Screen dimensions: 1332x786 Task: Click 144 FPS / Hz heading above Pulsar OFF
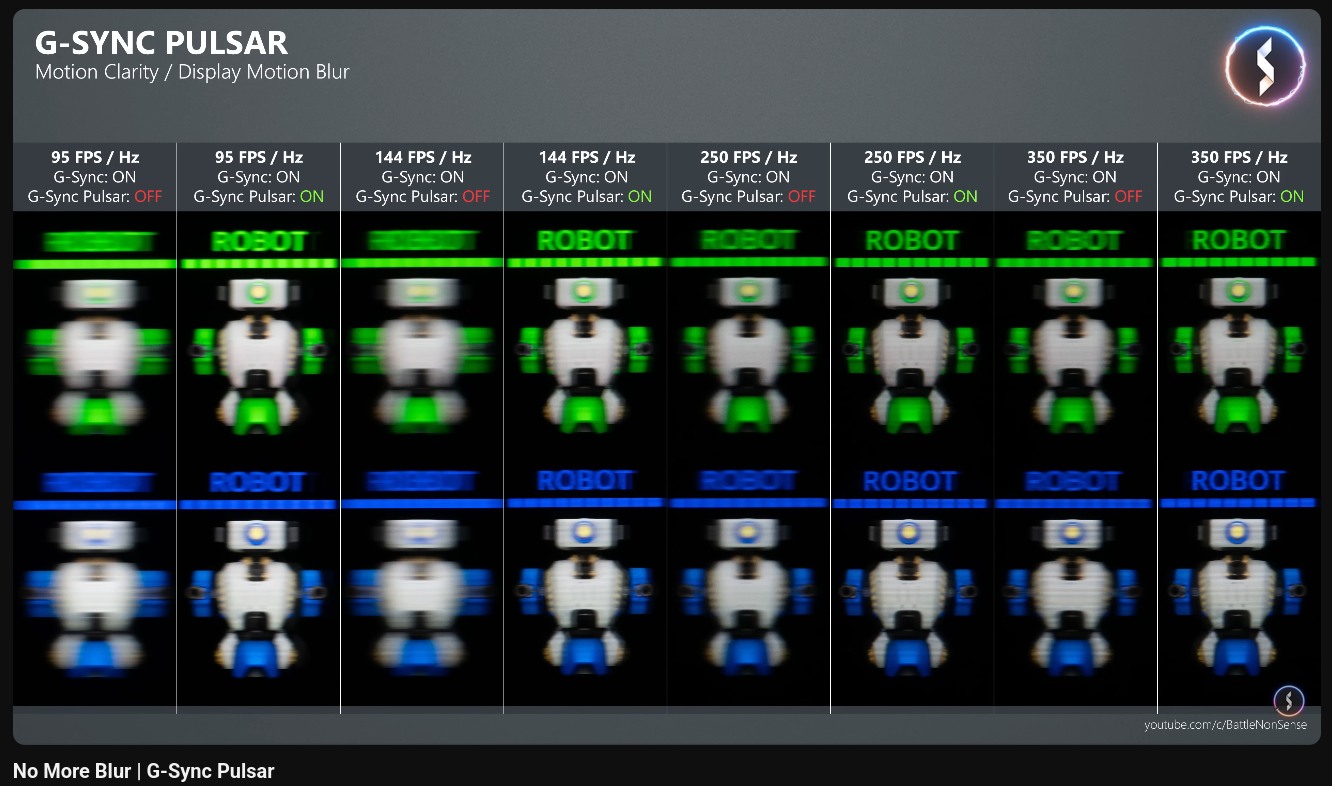[423, 157]
